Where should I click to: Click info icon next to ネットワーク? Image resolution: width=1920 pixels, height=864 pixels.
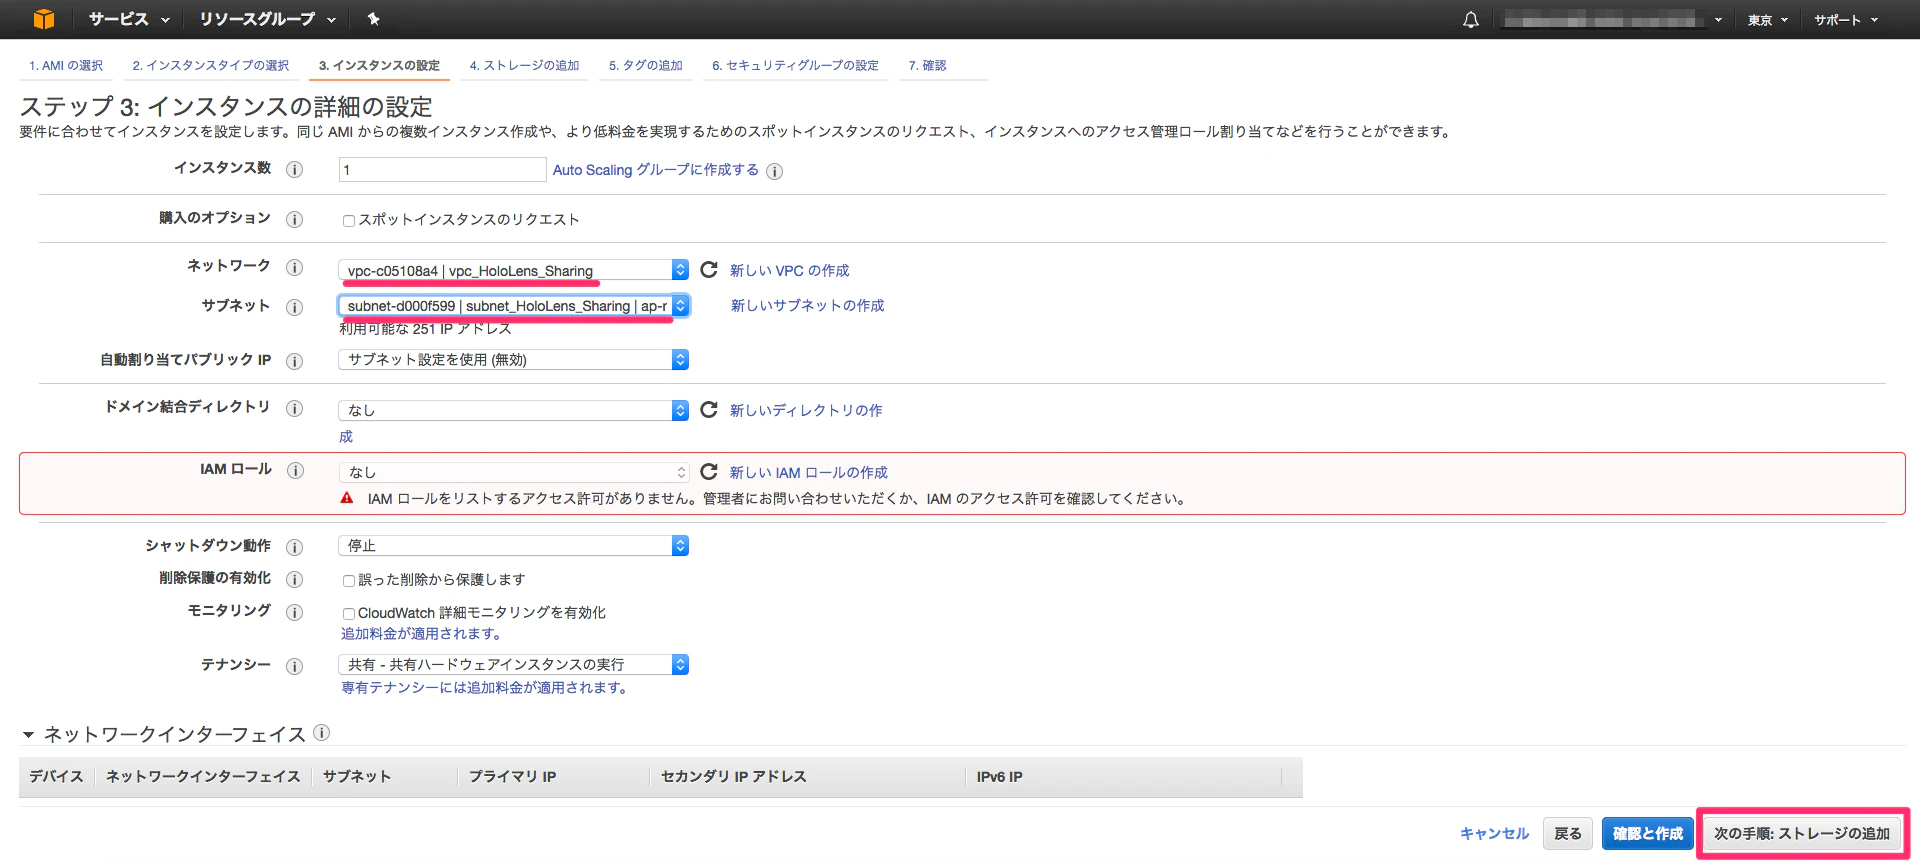point(294,267)
